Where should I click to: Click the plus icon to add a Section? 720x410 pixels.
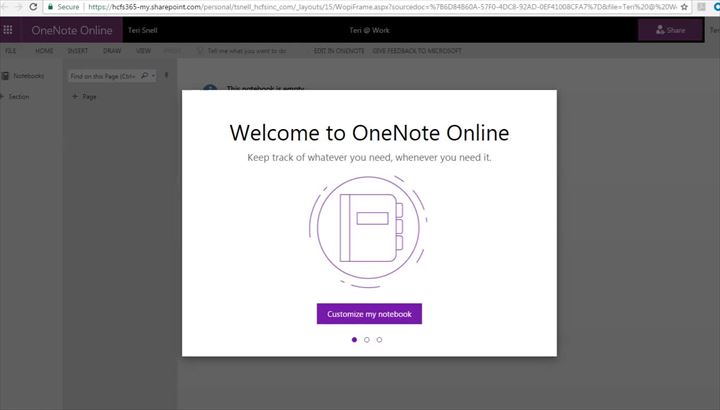(3, 97)
